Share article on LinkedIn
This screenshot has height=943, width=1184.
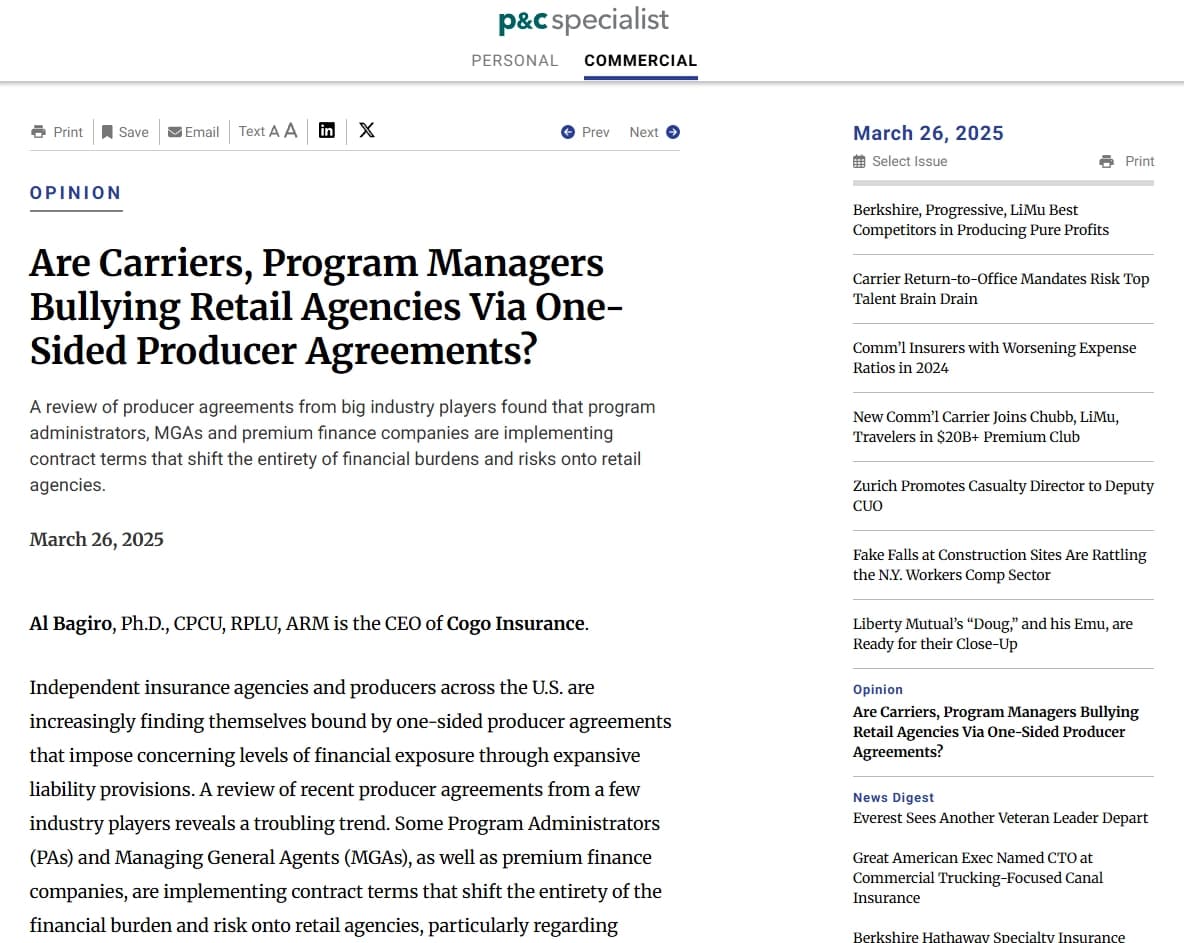point(327,130)
